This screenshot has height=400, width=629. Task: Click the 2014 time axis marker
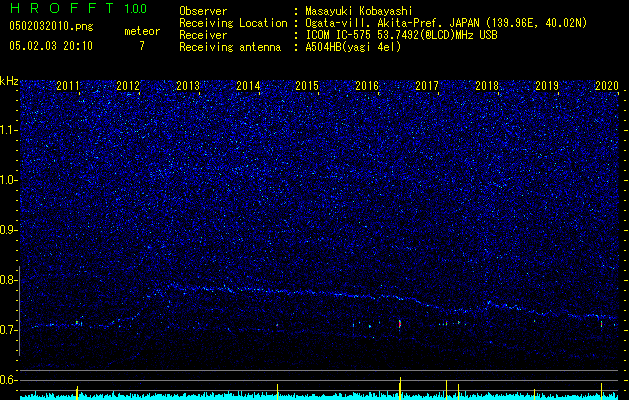click(248, 85)
